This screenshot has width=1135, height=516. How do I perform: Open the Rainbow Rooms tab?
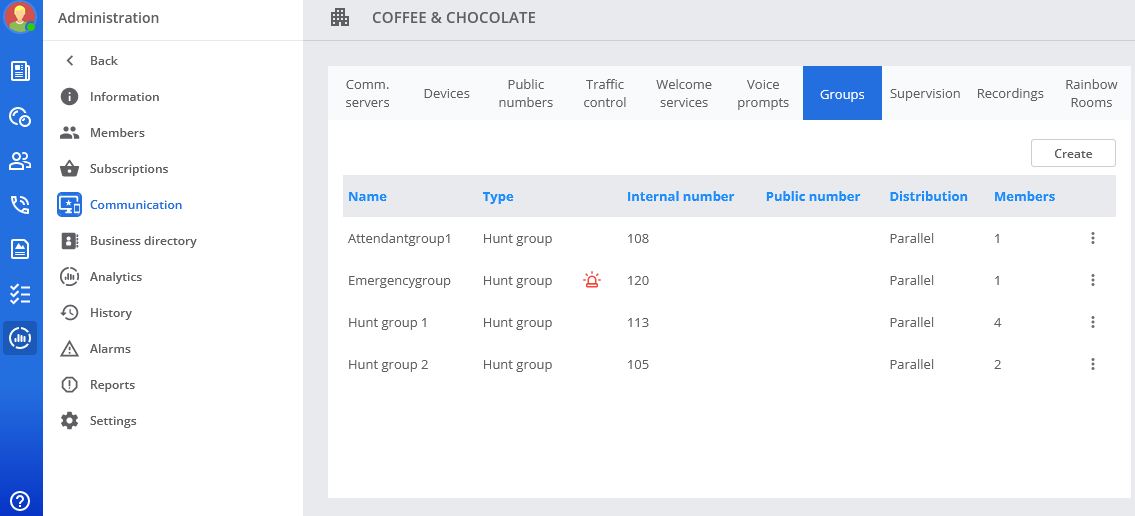tap(1091, 93)
